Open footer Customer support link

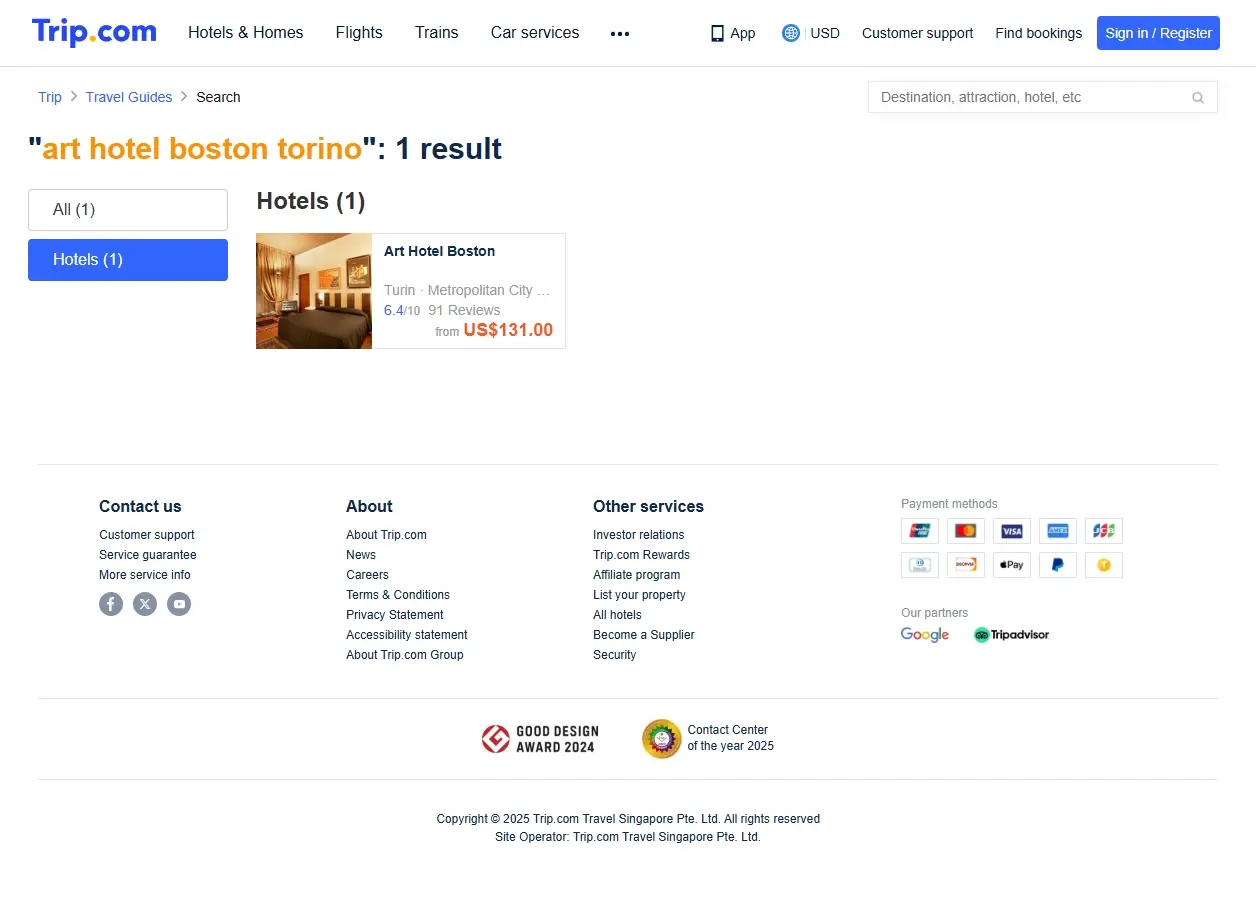pos(147,535)
